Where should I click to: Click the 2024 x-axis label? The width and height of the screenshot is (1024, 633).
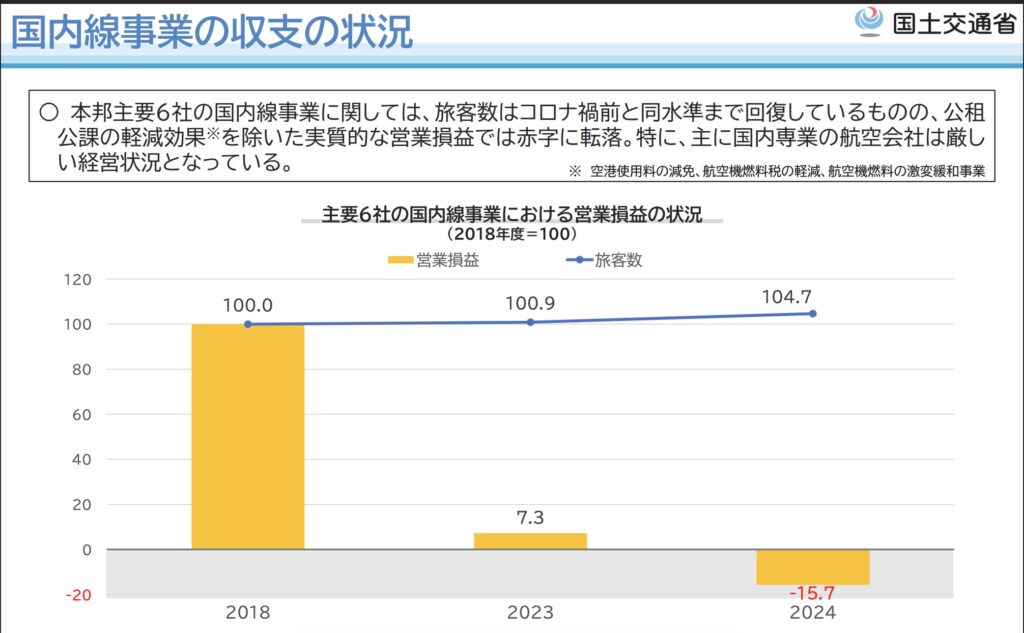coord(812,612)
